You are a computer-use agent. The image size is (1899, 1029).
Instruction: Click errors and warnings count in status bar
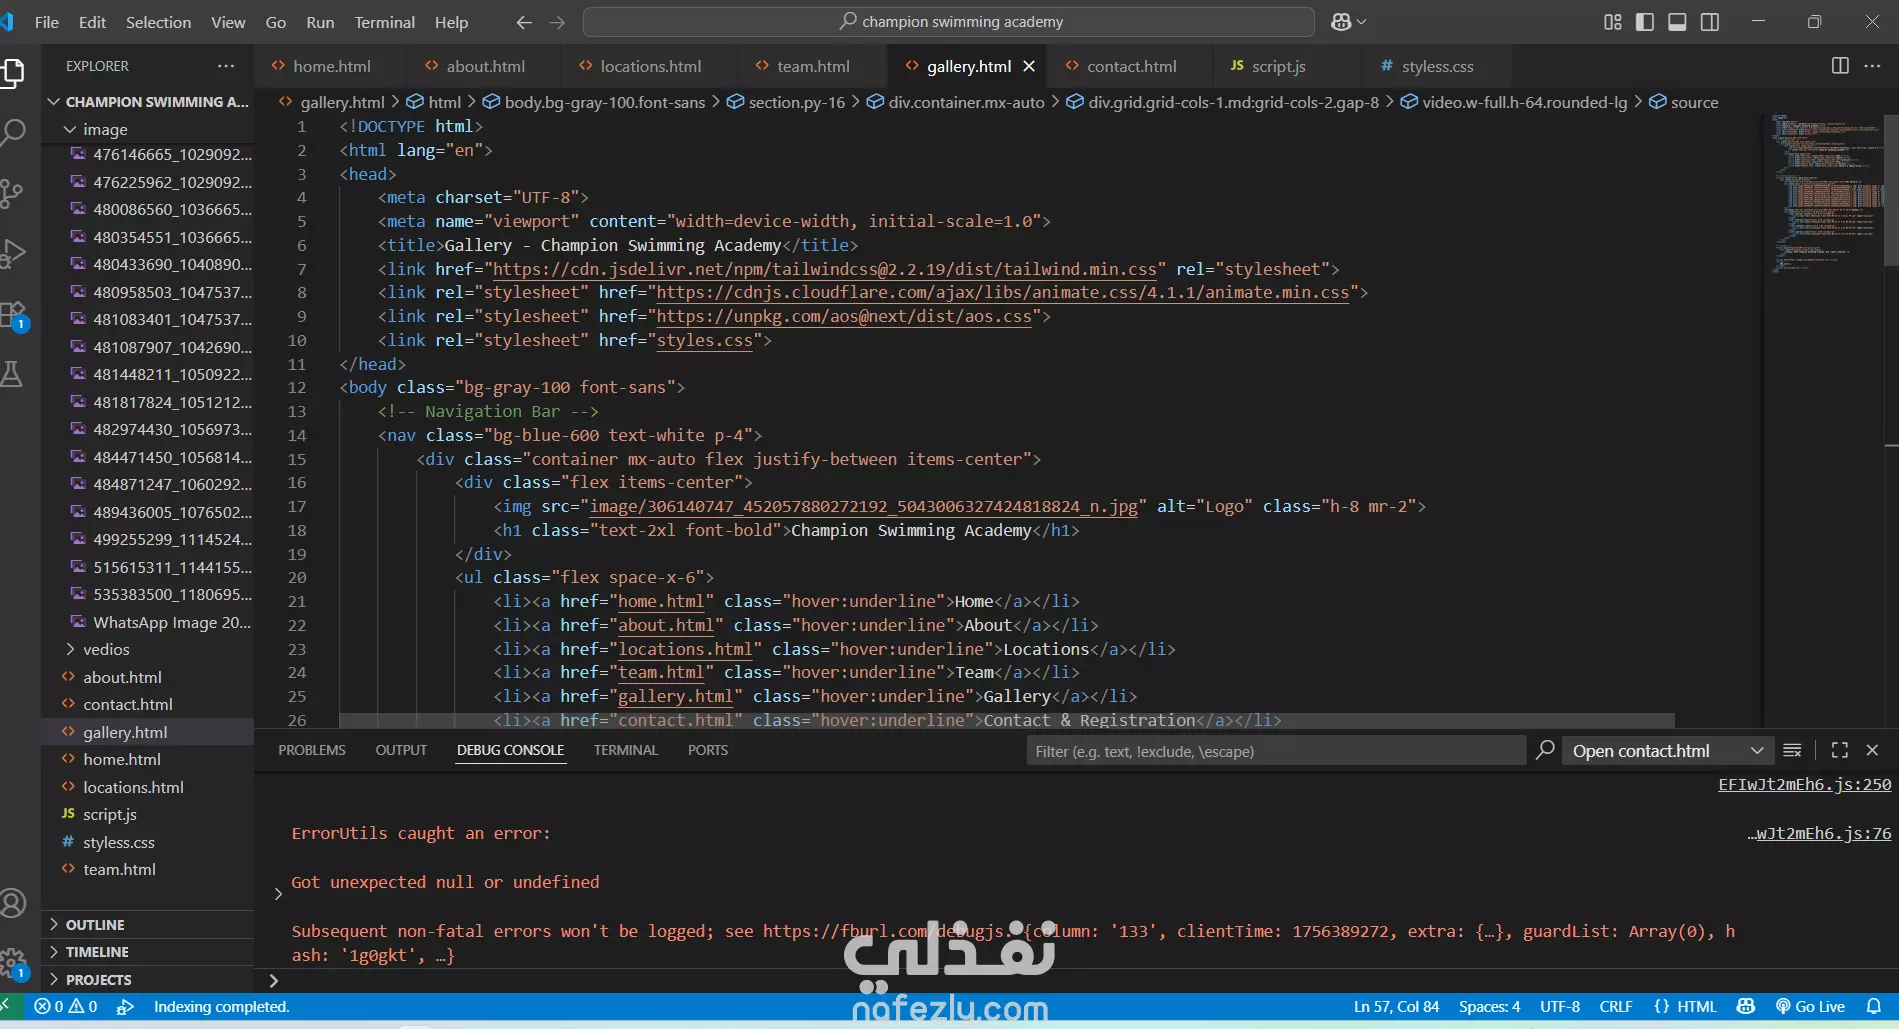click(x=66, y=1007)
